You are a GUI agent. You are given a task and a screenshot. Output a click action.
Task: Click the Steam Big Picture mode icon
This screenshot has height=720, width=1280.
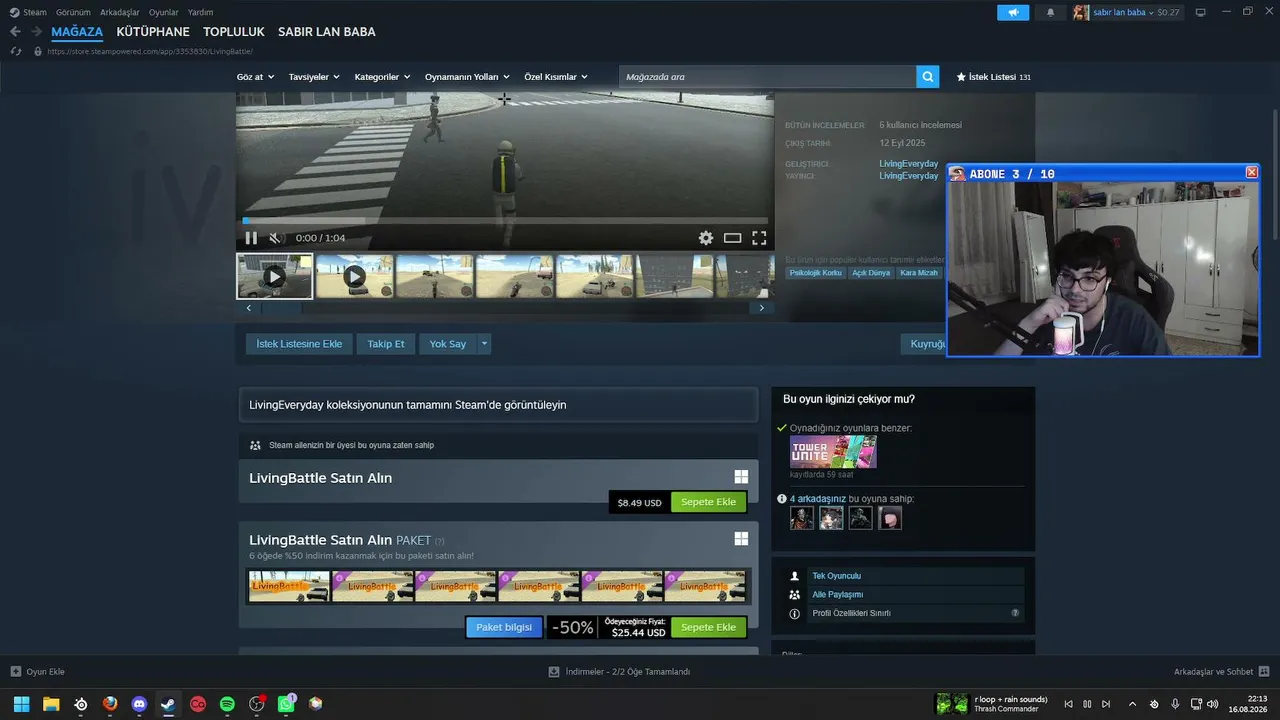[1200, 12]
